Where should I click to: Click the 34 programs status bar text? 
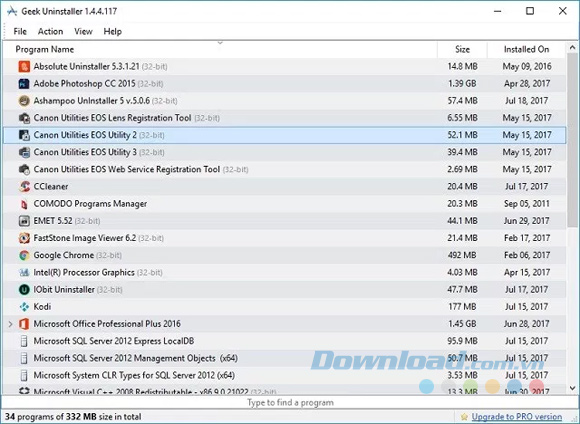(x=73, y=417)
